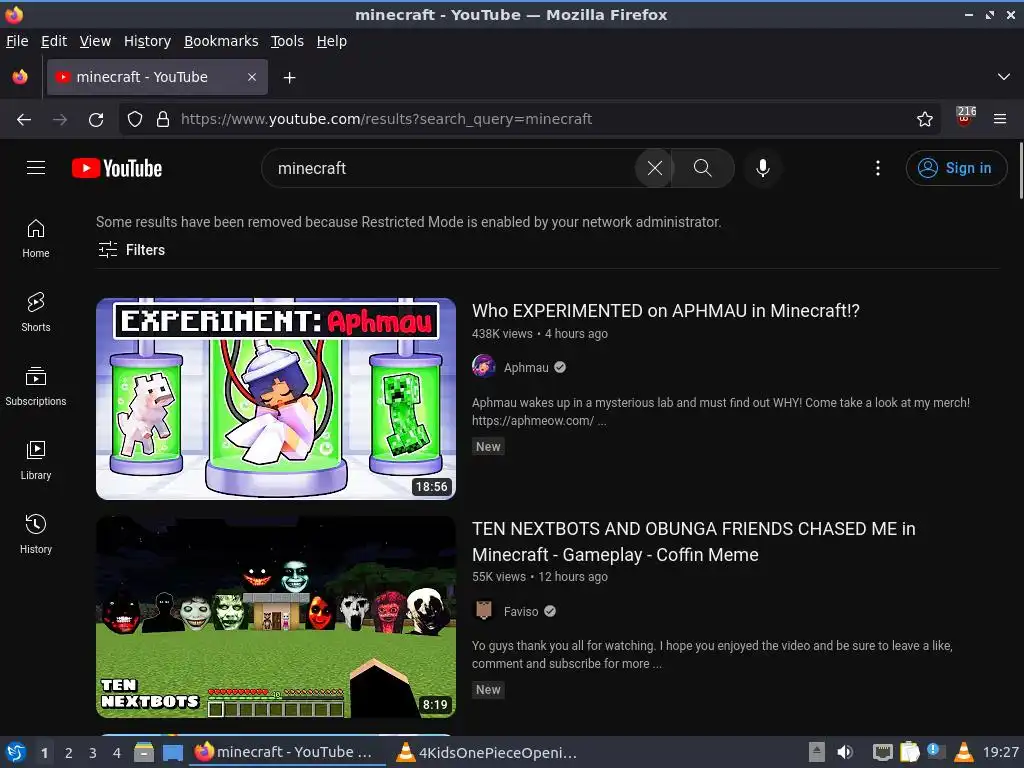Open the Help menu

click(x=332, y=41)
